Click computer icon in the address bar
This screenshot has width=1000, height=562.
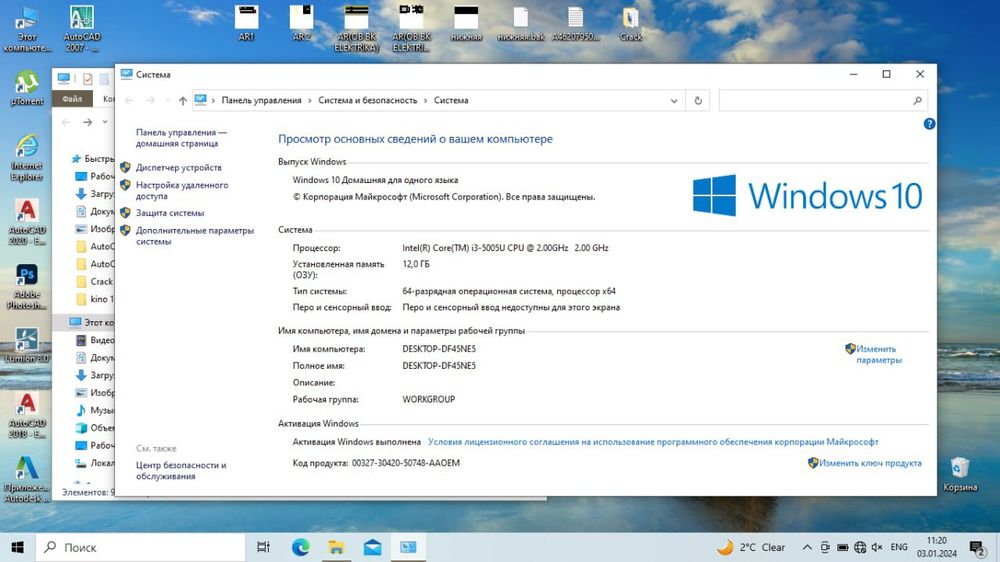pos(201,100)
